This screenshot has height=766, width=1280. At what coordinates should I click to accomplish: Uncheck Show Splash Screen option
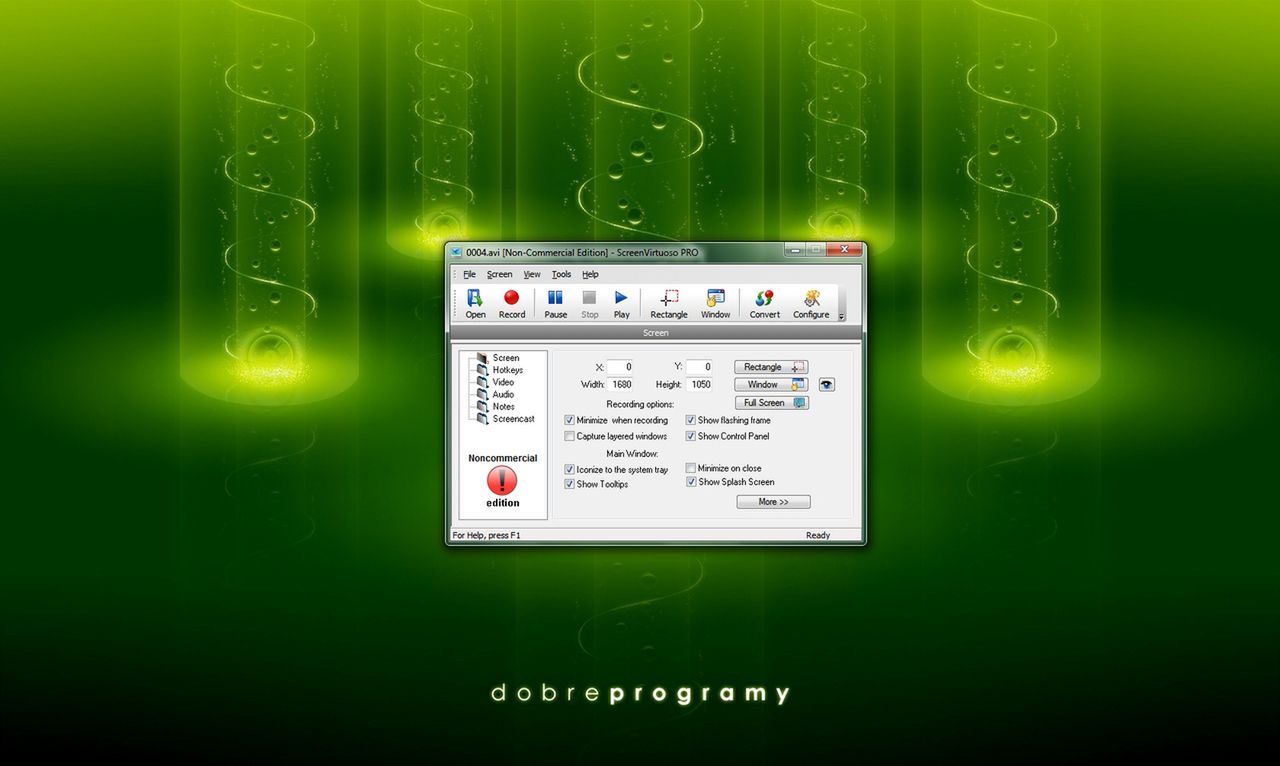point(691,482)
